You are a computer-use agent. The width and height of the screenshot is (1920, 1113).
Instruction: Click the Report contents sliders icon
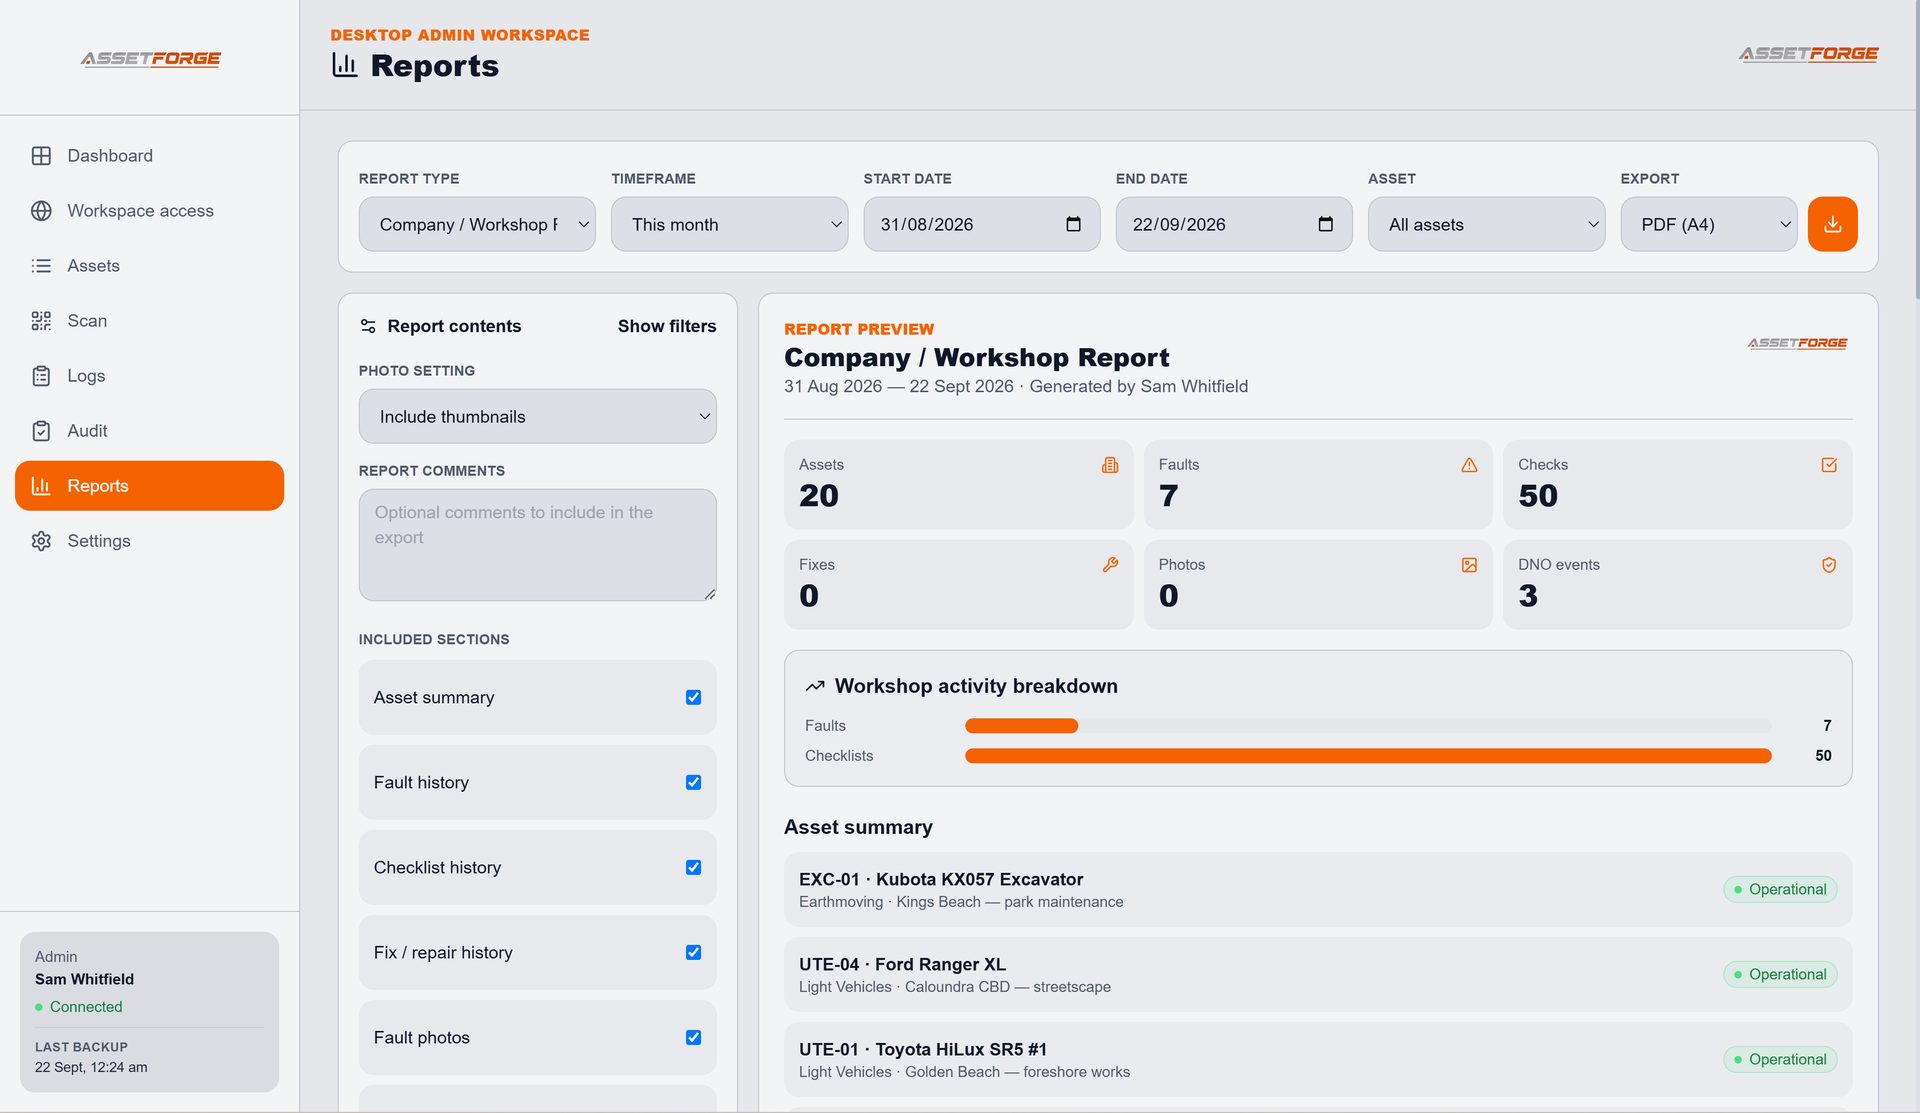pos(368,326)
